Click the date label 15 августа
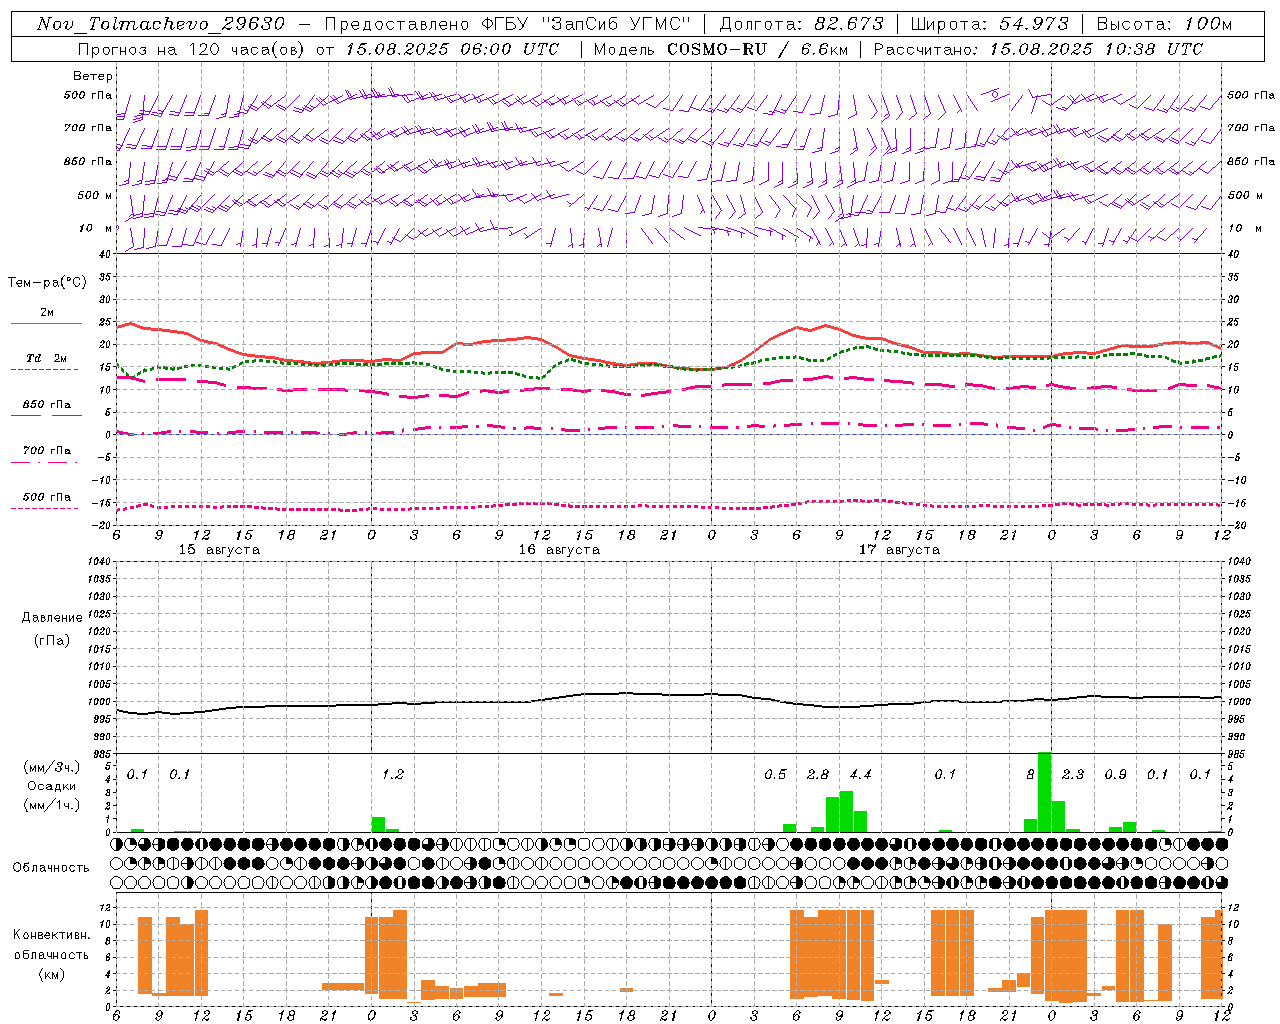1280x1024 pixels. click(219, 550)
